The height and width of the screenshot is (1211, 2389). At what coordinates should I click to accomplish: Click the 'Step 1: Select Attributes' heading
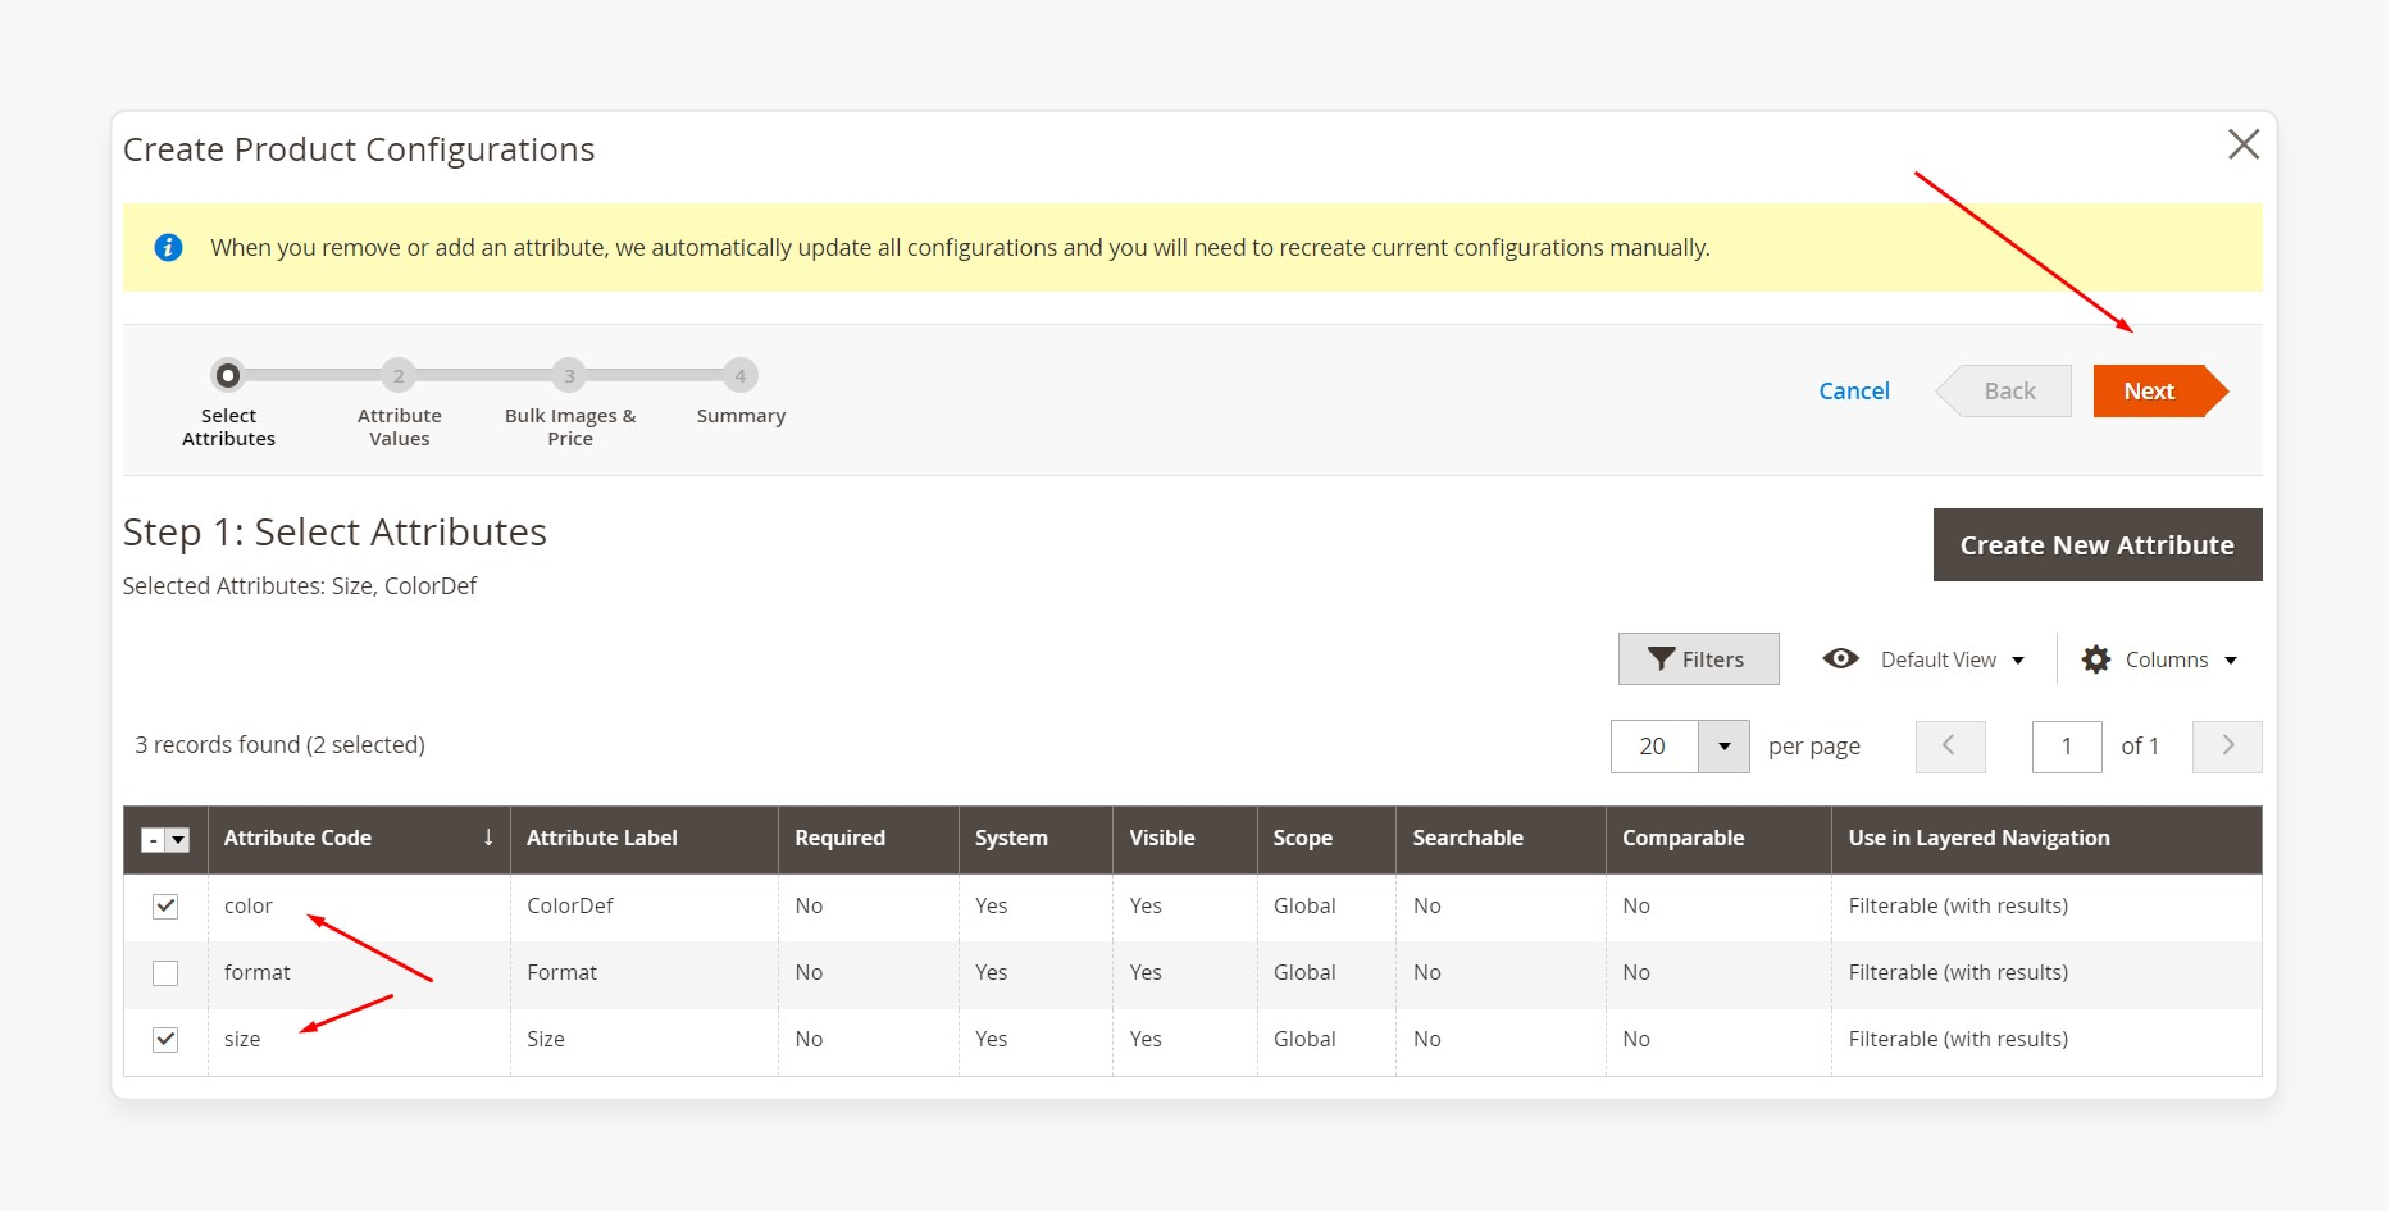click(335, 532)
